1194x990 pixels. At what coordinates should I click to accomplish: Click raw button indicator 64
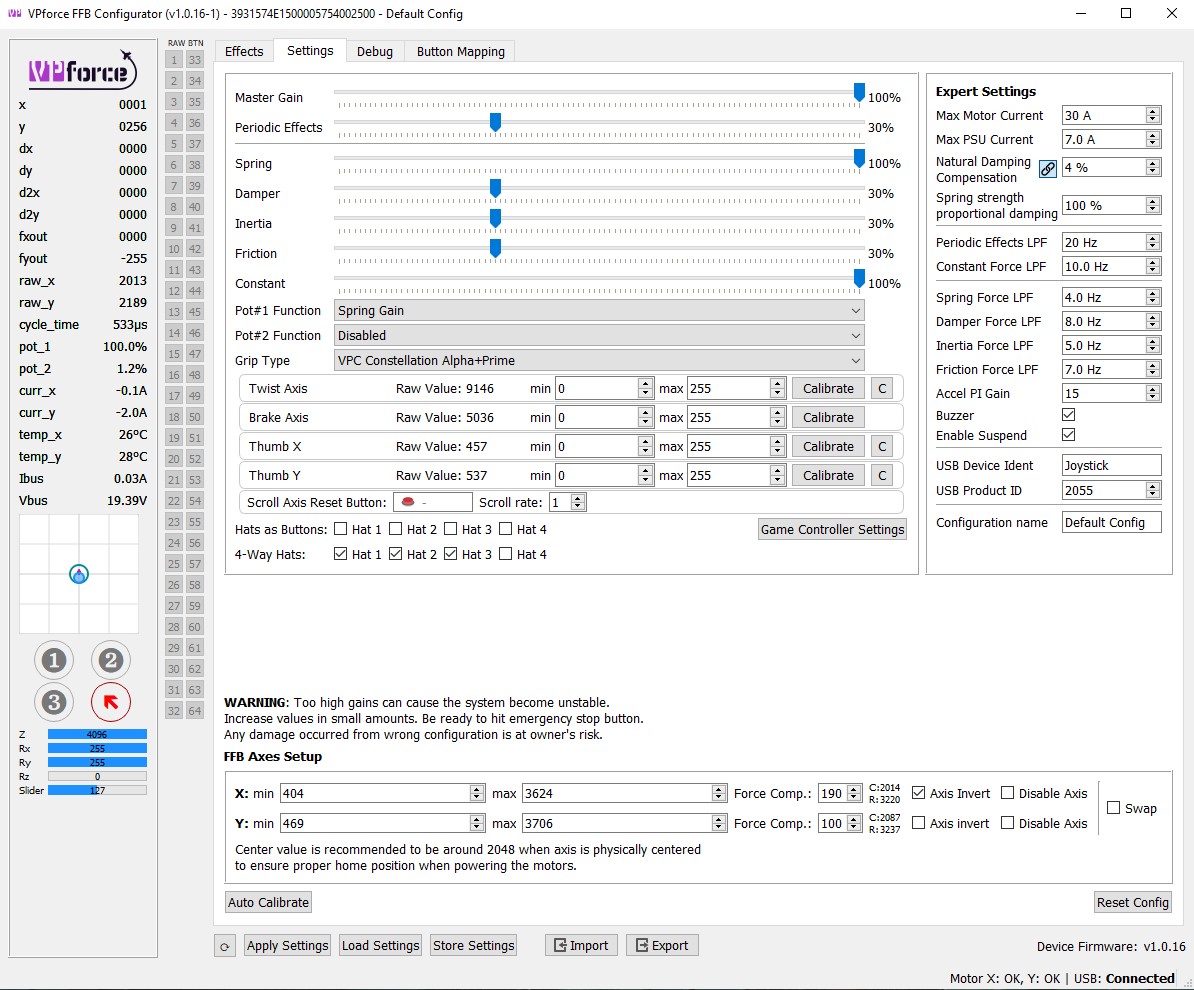tap(195, 711)
